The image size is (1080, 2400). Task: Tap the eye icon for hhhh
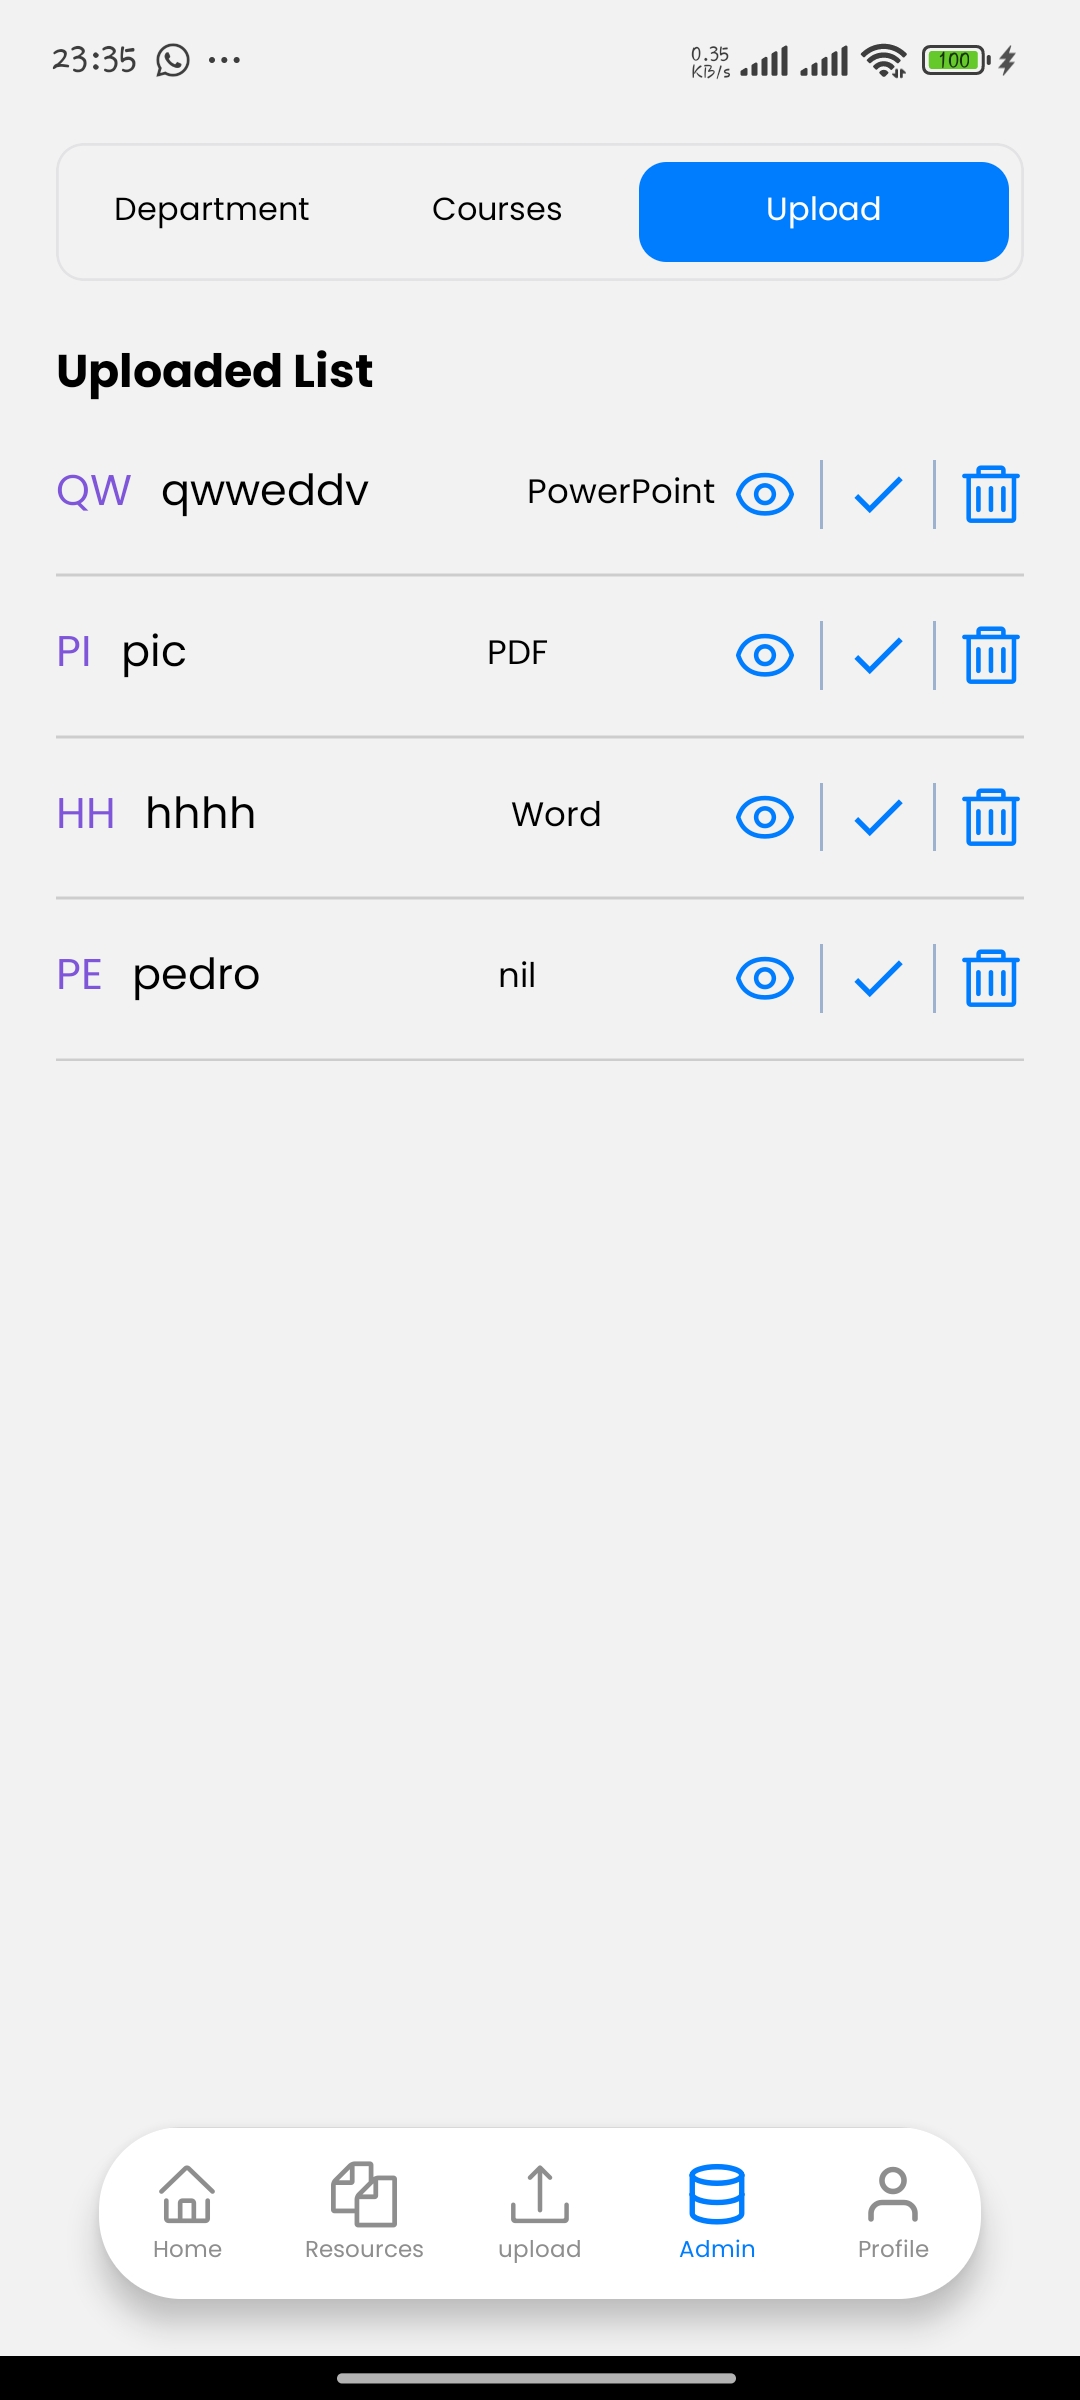click(x=765, y=817)
